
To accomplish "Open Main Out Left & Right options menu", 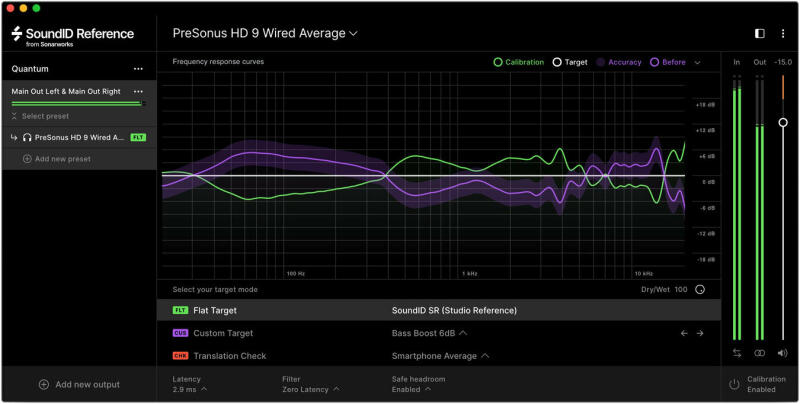I will [138, 92].
